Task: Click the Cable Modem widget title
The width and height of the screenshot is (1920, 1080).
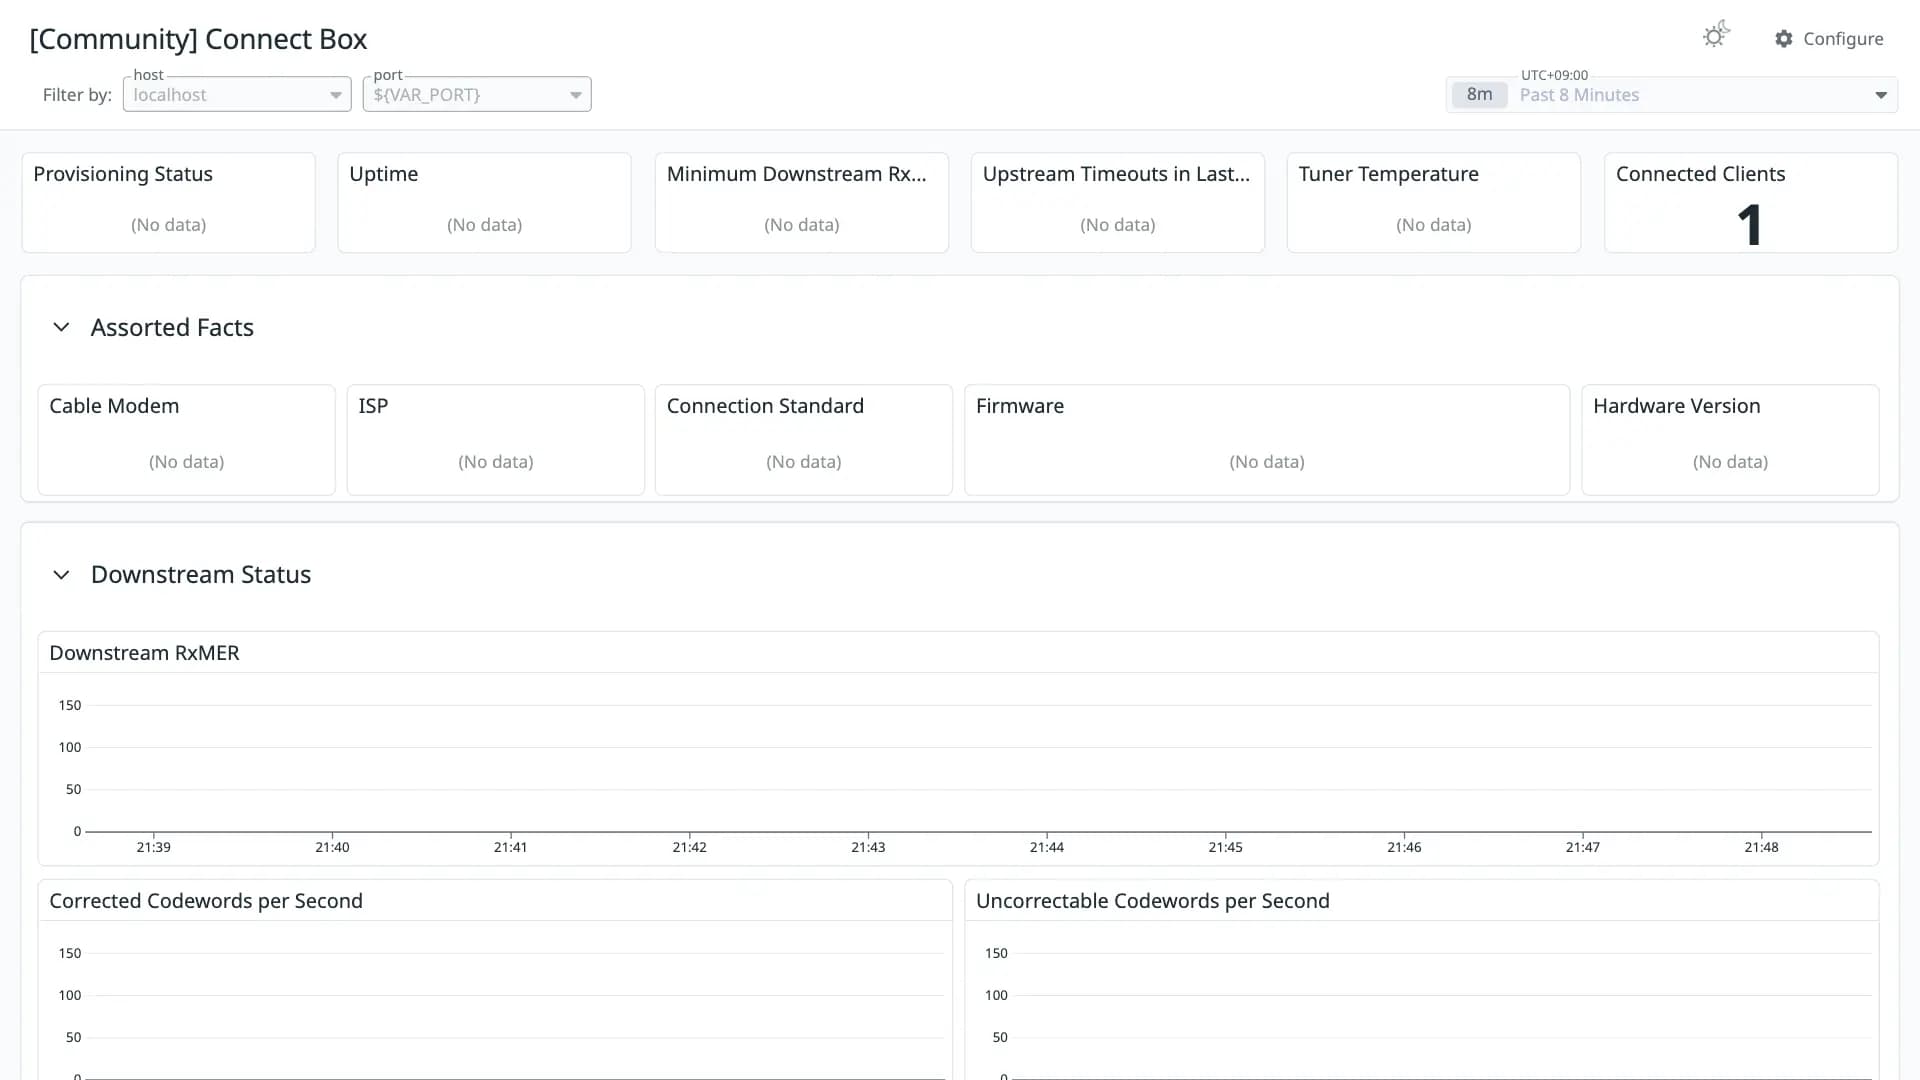Action: pos(114,406)
